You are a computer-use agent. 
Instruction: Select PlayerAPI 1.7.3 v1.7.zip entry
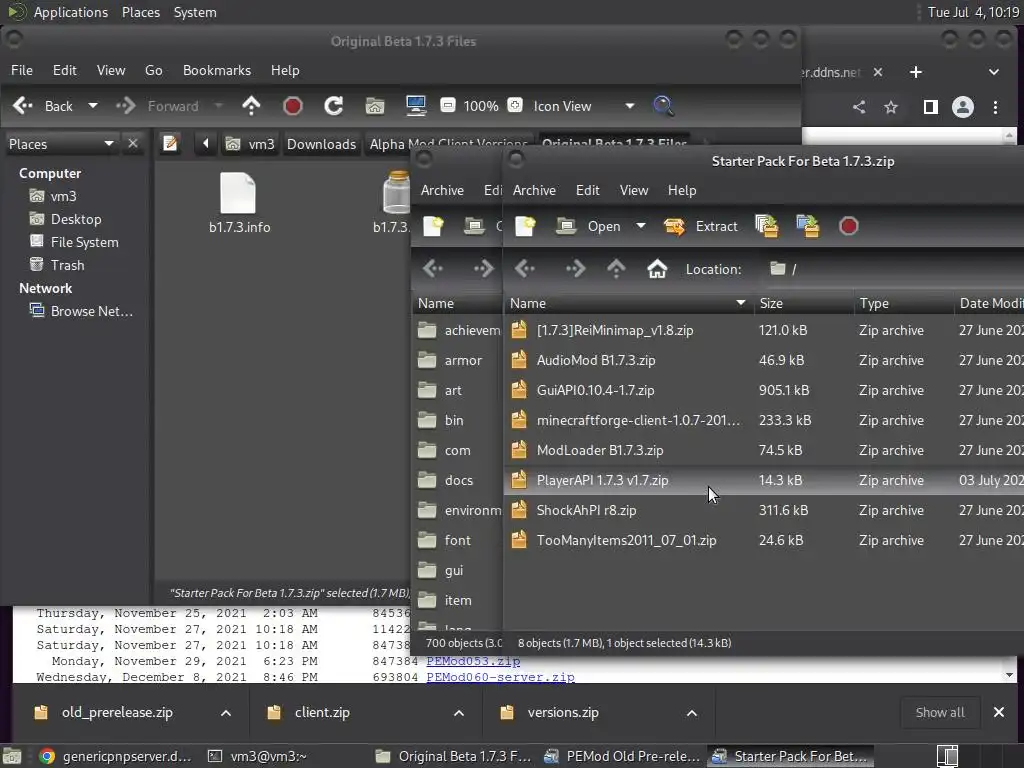point(764,481)
